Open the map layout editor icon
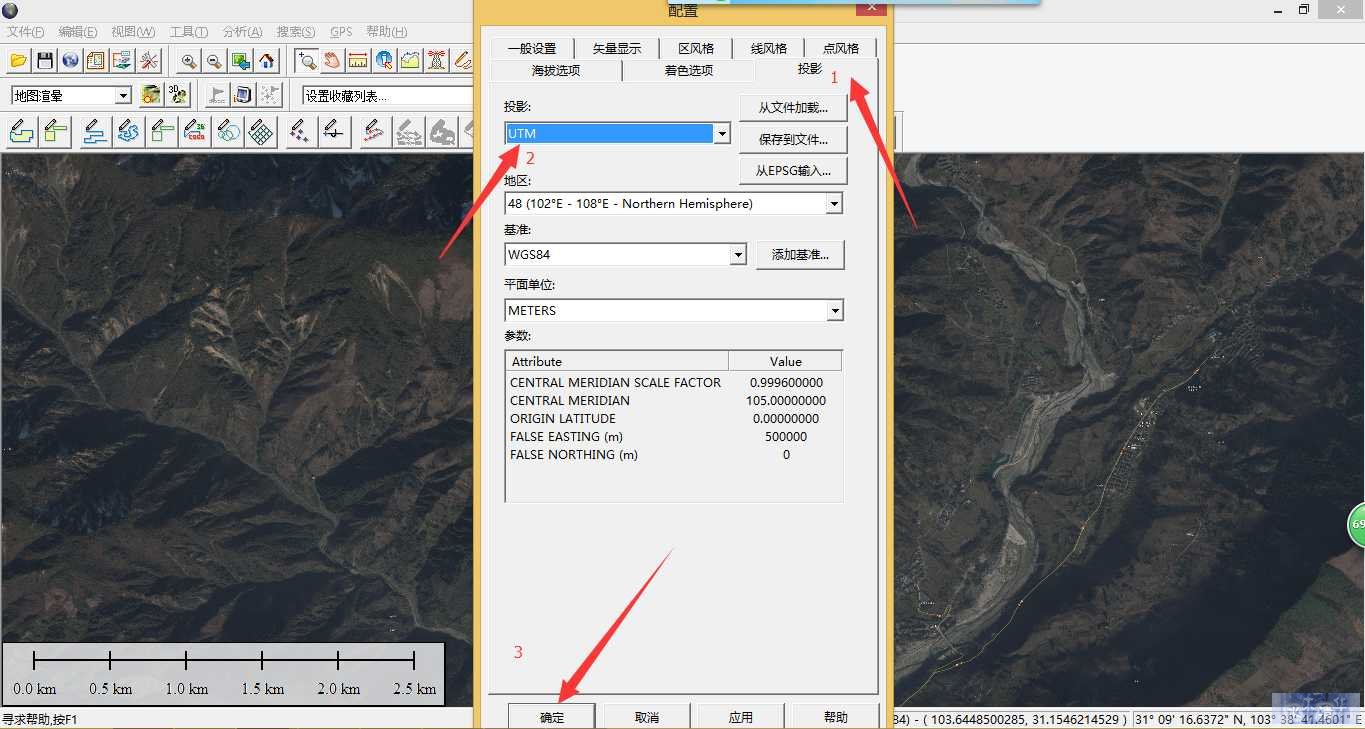This screenshot has height=729, width=1365. click(96, 61)
